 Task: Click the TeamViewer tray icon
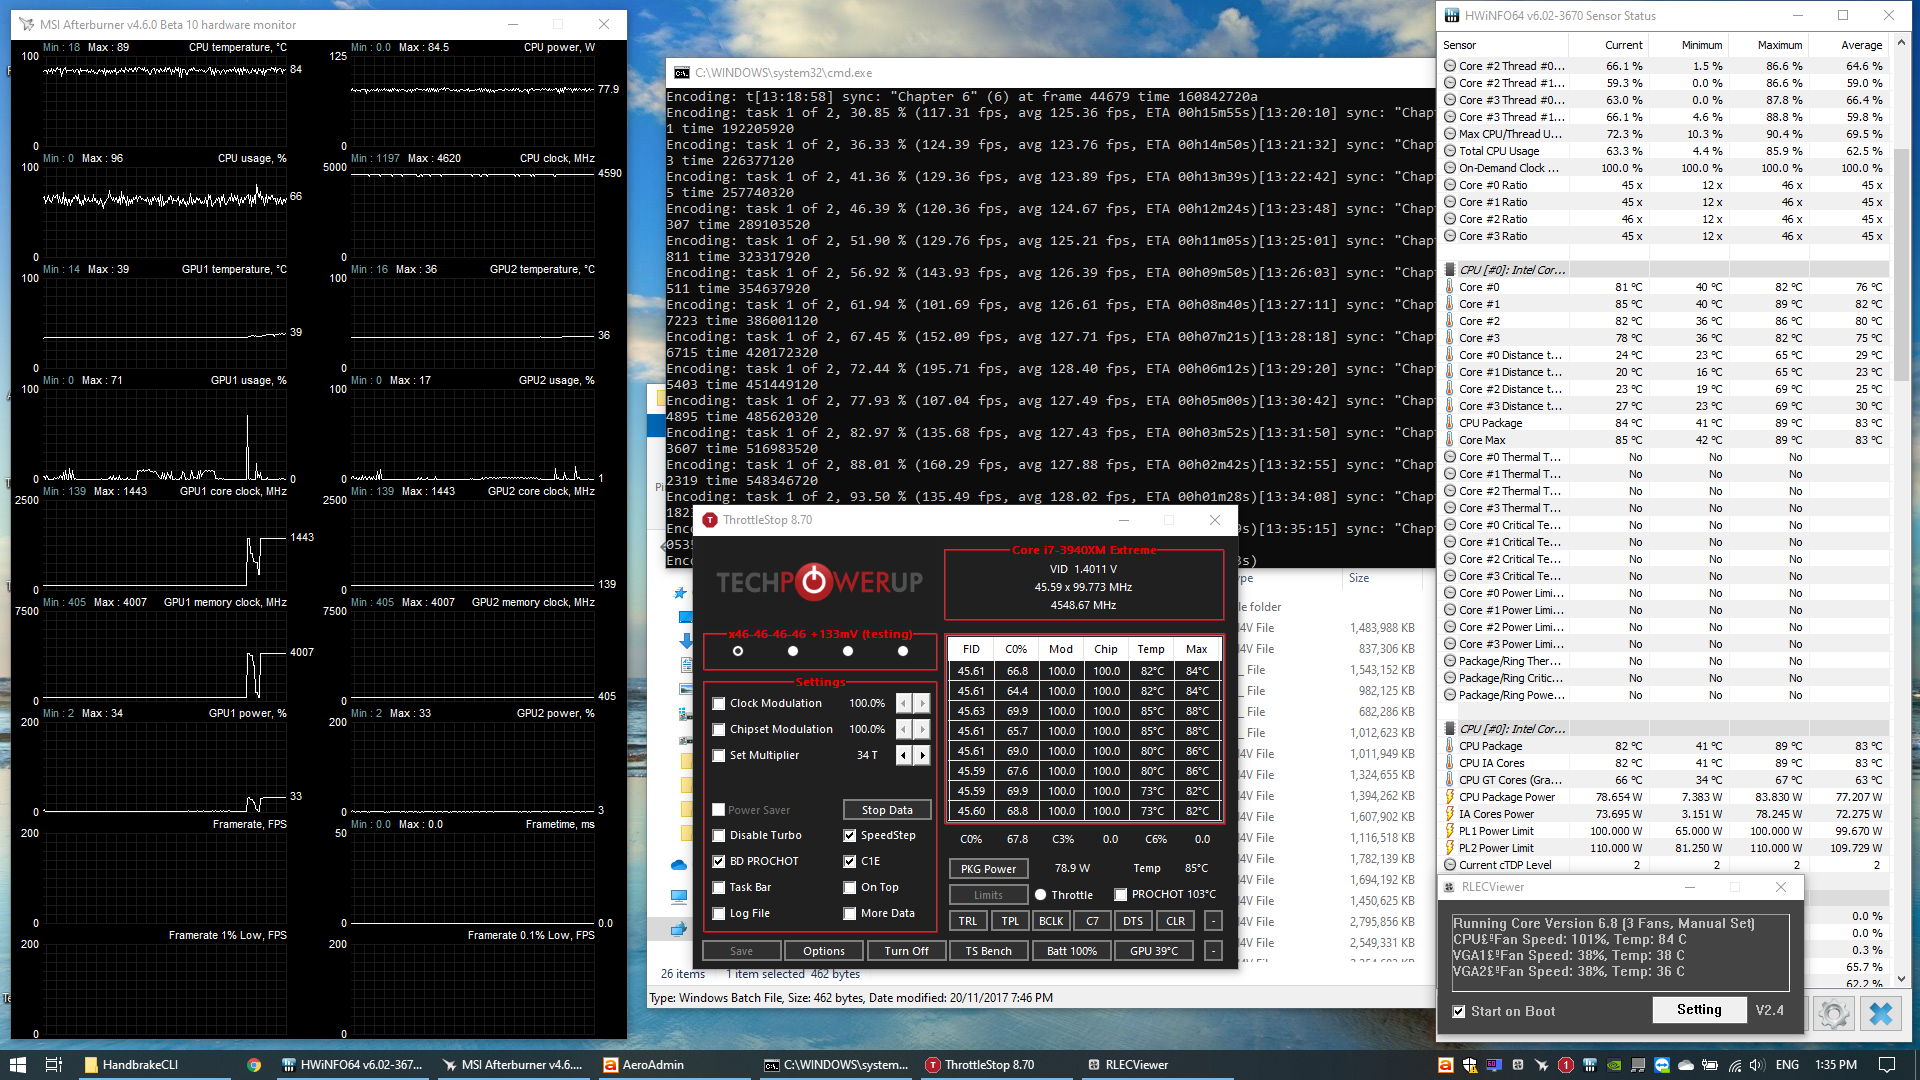[x=1662, y=1065]
